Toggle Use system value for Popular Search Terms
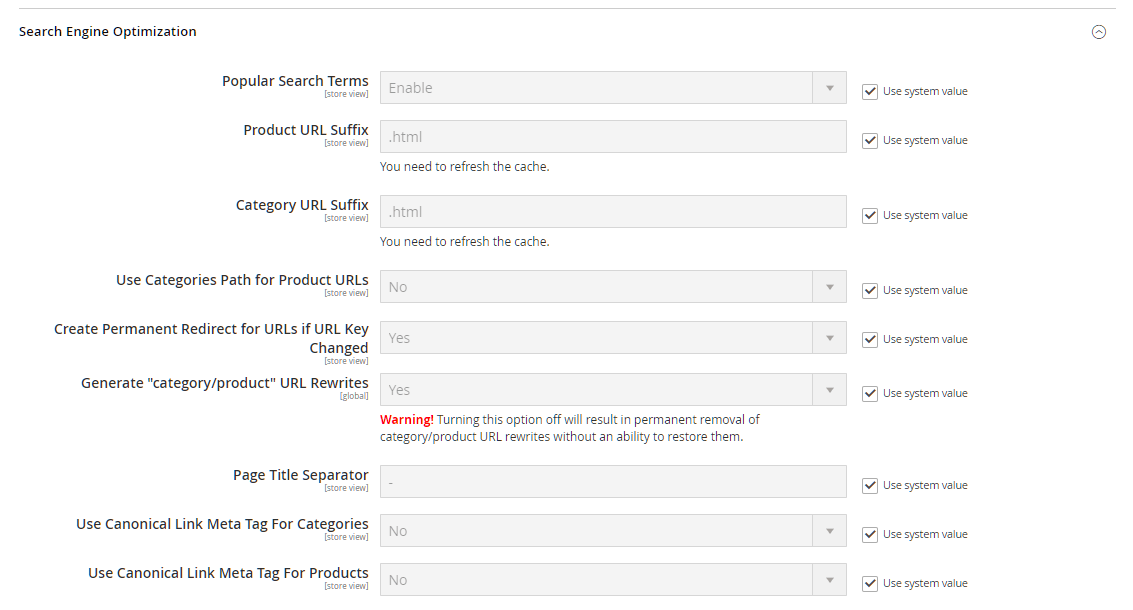 tap(869, 91)
